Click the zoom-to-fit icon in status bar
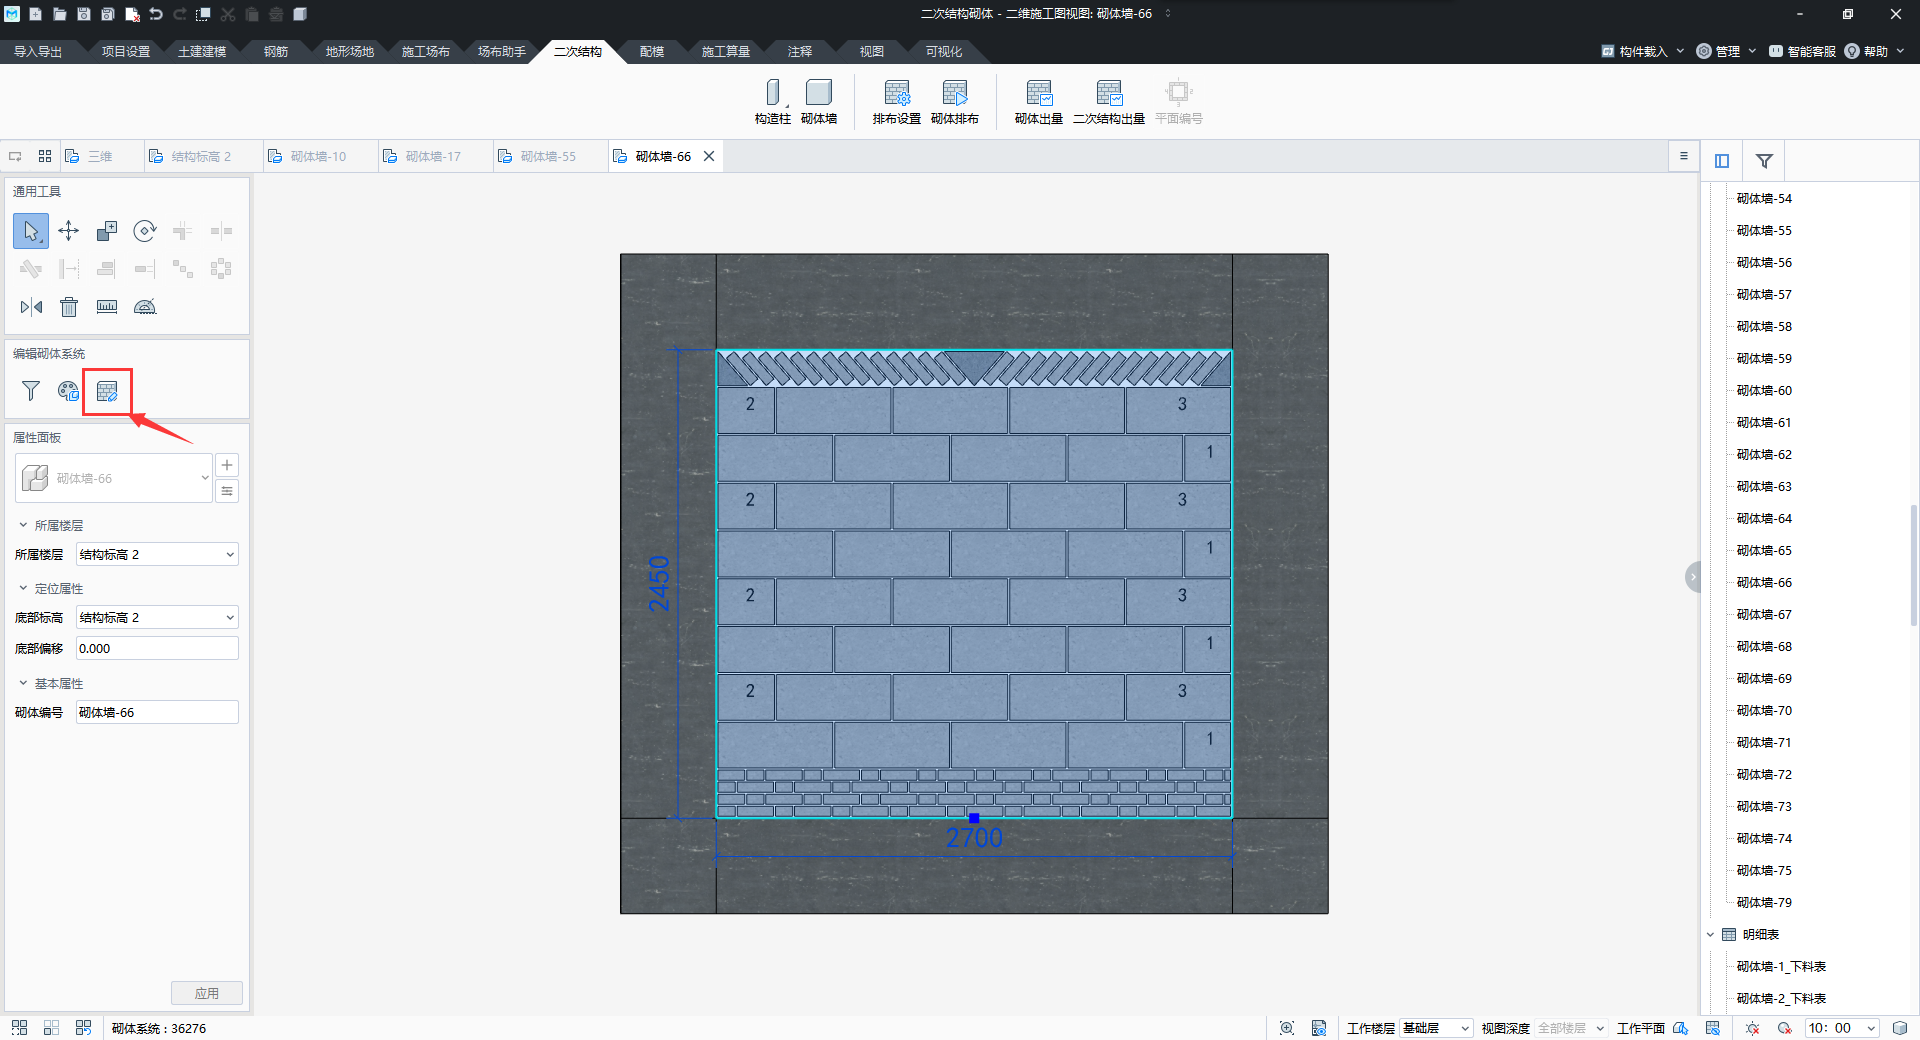The width and height of the screenshot is (1920, 1040). 1287,1028
